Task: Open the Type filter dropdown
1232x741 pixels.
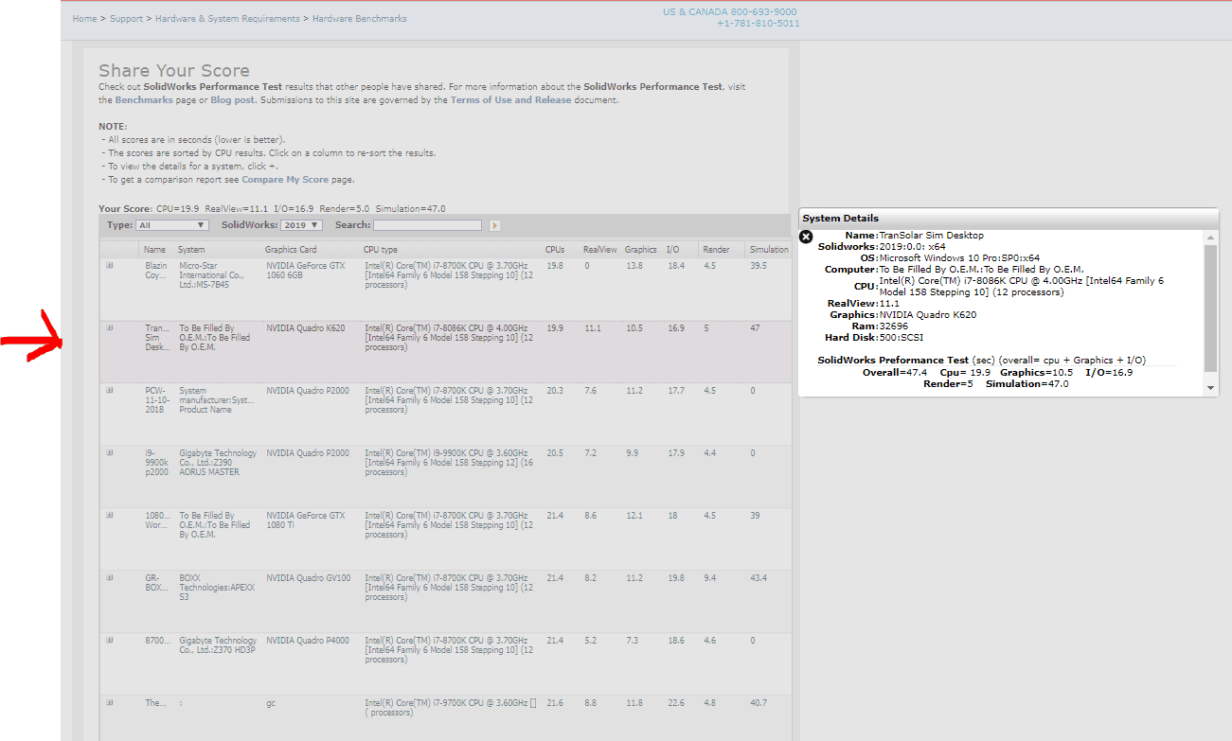Action: tap(171, 226)
